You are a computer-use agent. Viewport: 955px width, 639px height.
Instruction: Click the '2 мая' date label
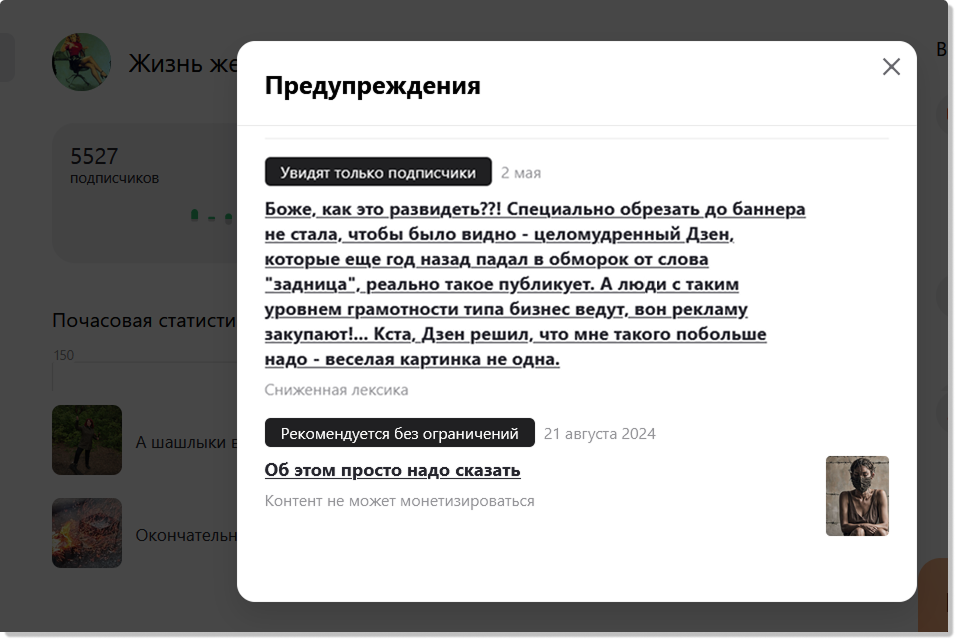coord(521,173)
